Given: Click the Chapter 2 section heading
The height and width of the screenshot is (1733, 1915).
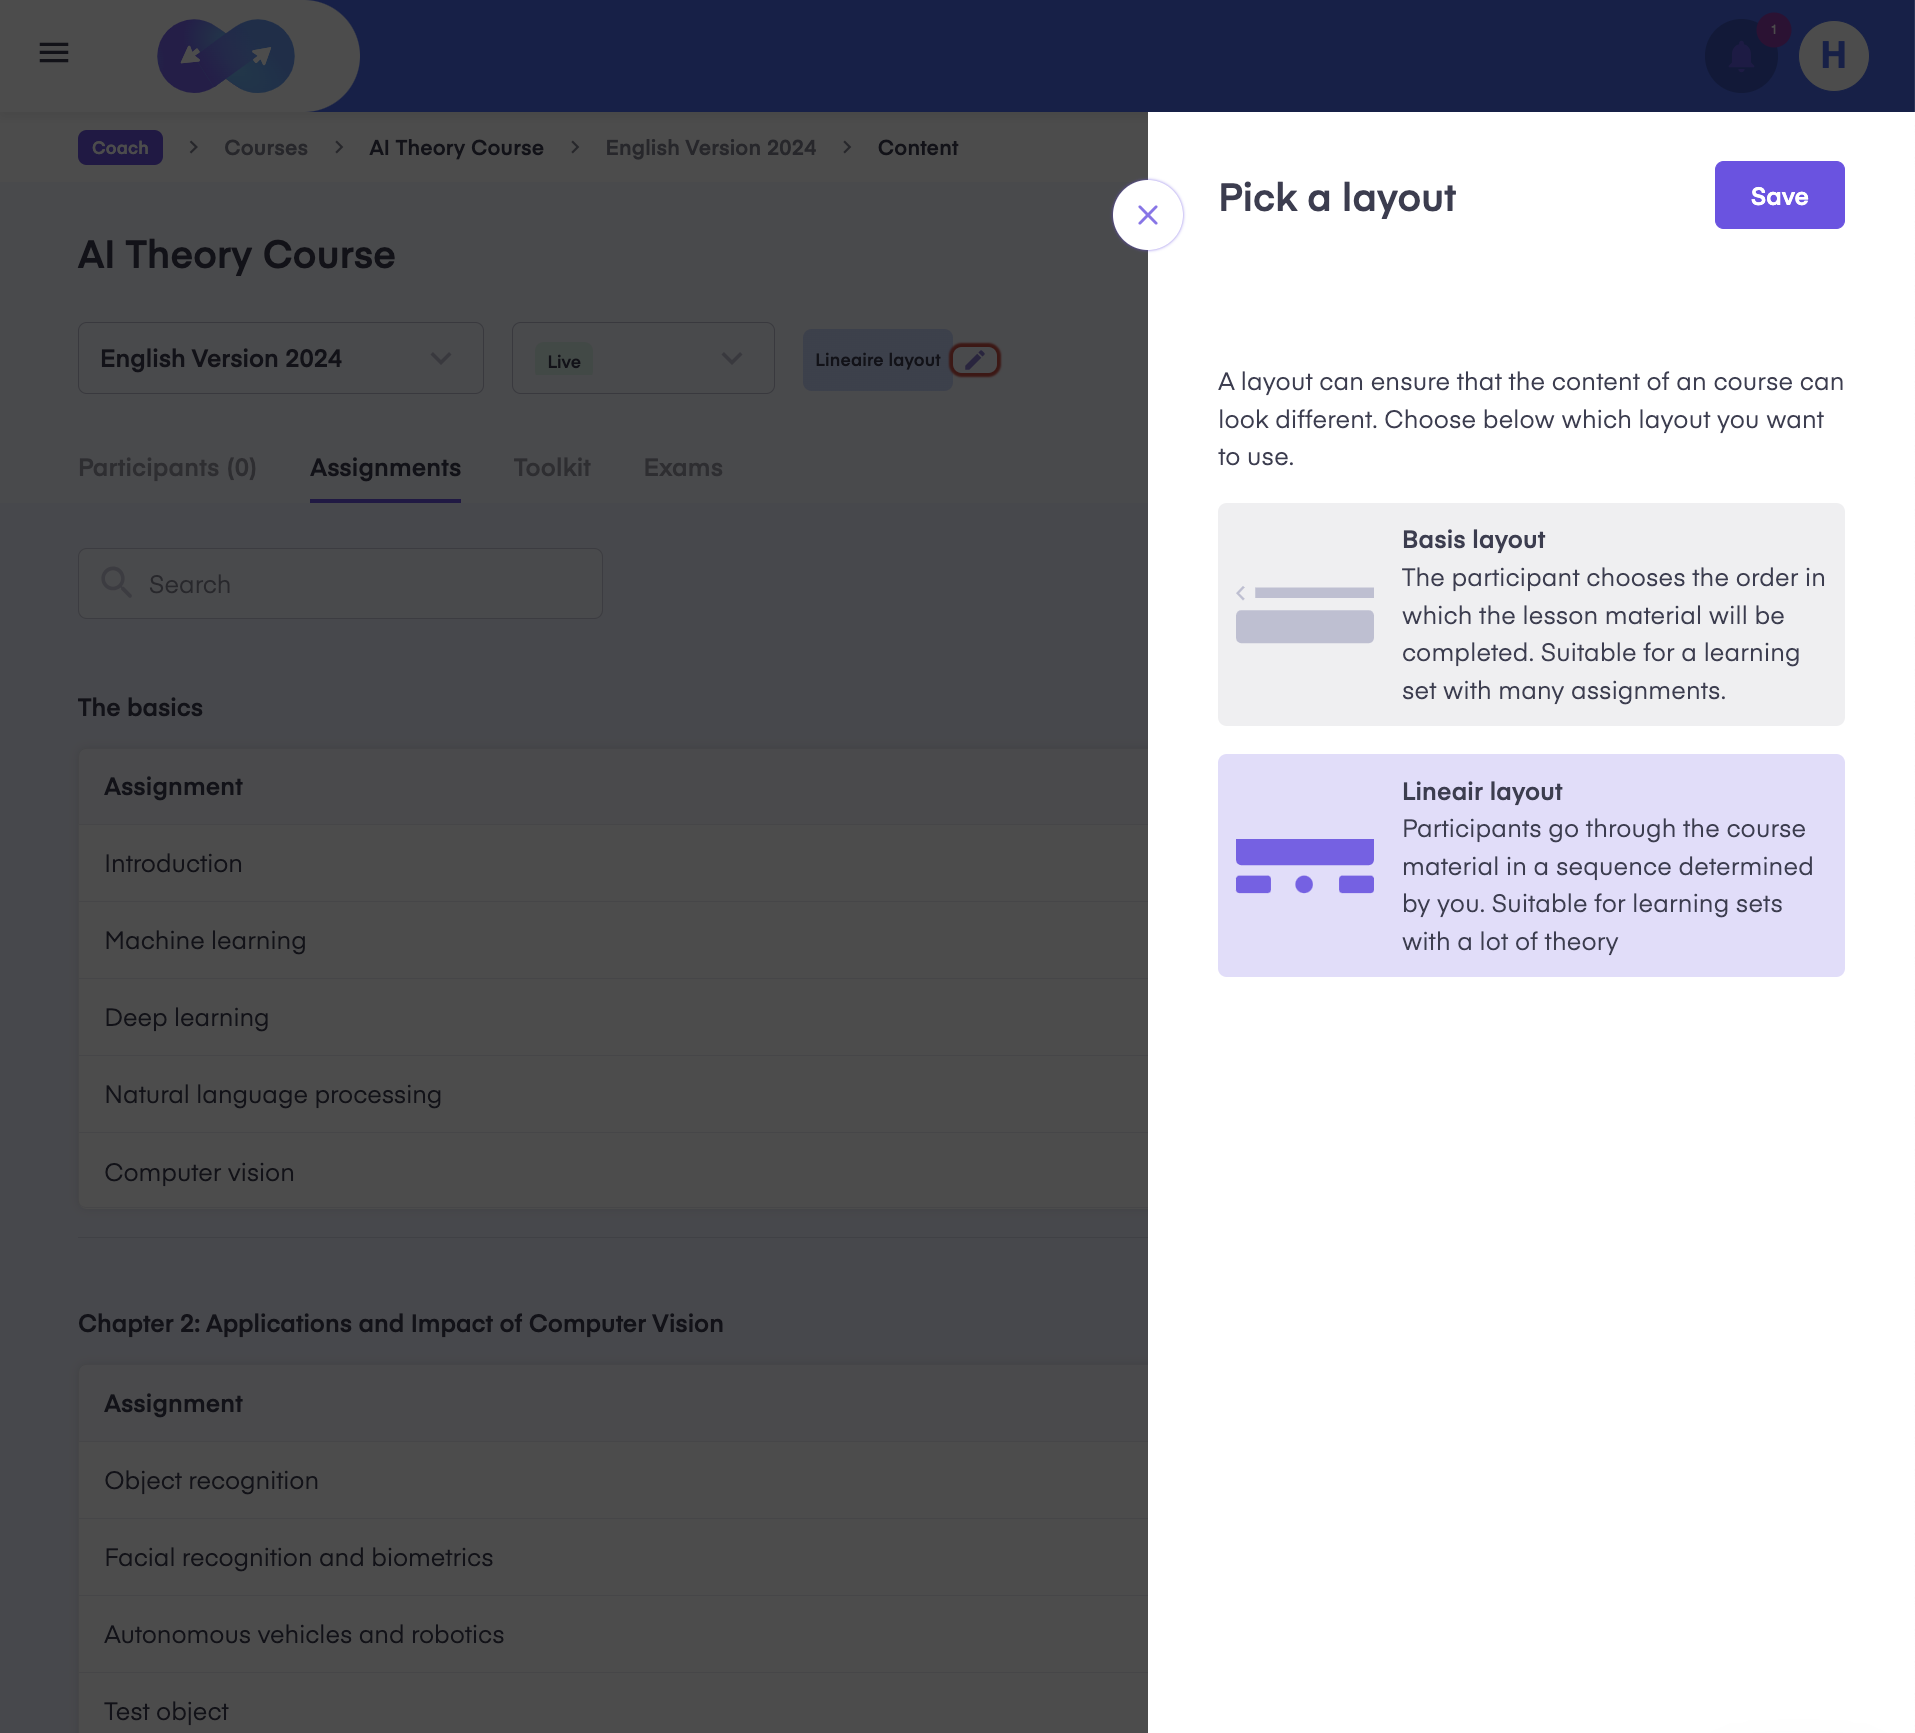Looking at the screenshot, I should point(400,1324).
